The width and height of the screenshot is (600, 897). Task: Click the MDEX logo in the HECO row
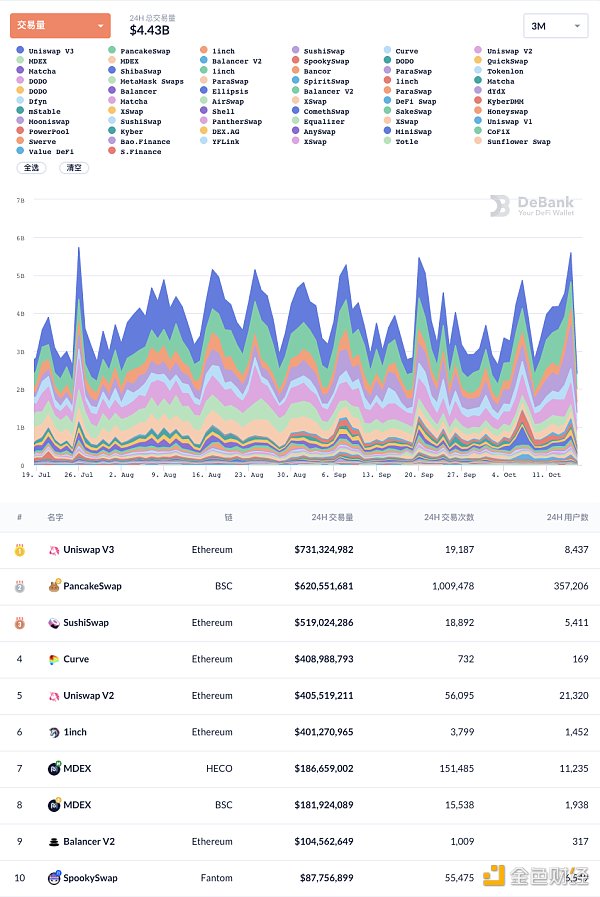(54, 769)
